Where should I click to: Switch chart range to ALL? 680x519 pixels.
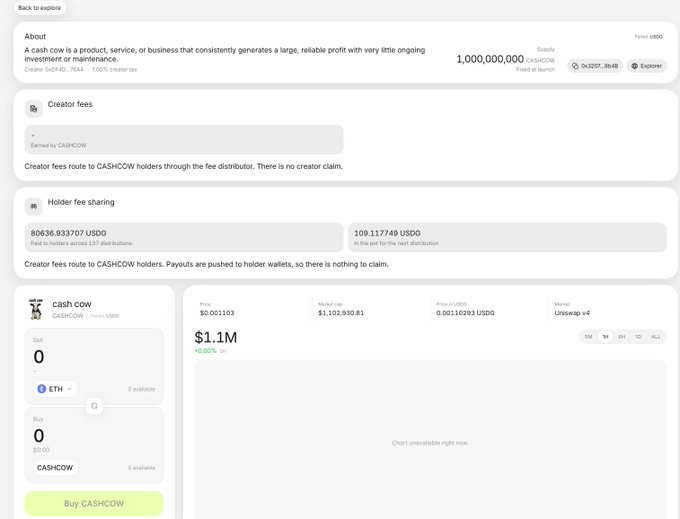pos(656,337)
